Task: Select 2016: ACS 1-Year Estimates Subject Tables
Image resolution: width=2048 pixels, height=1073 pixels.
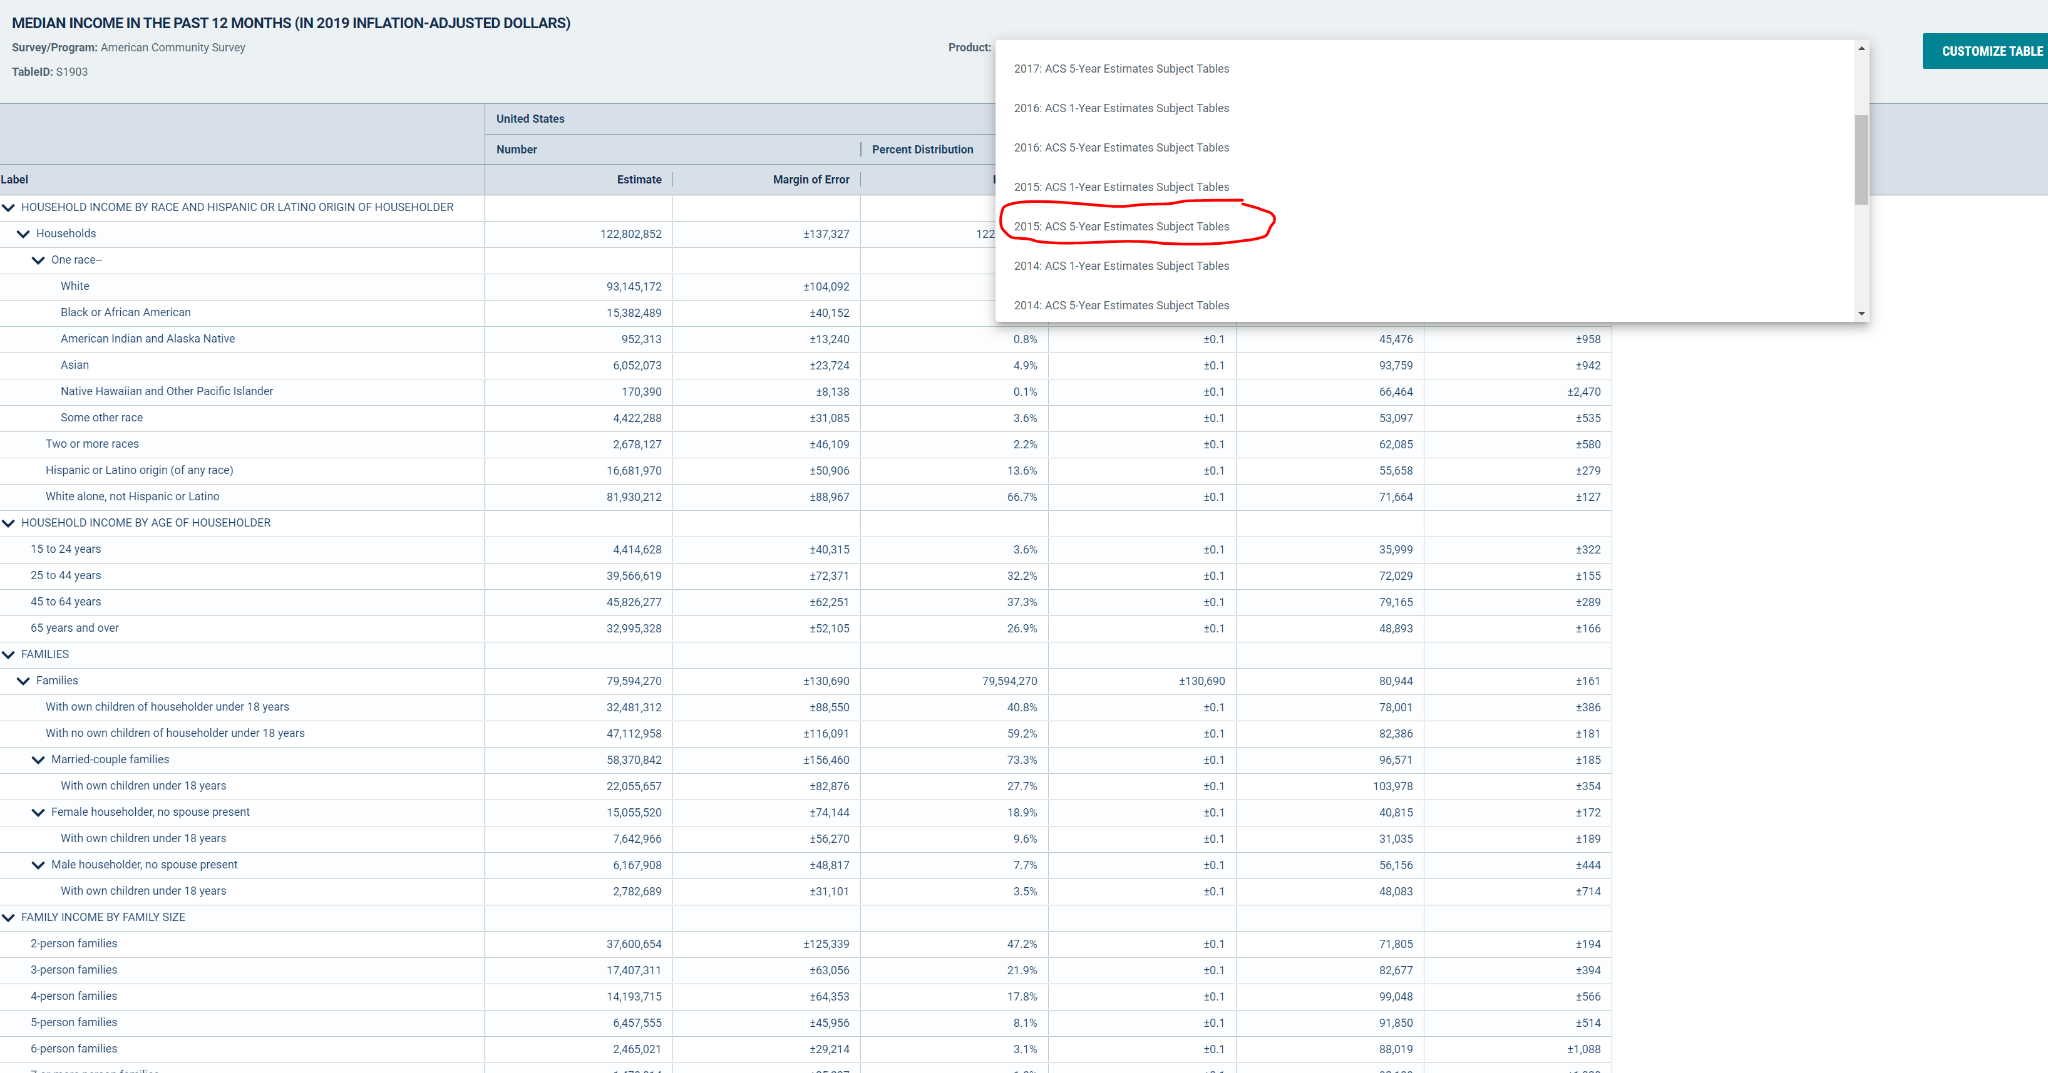Action: (1121, 108)
